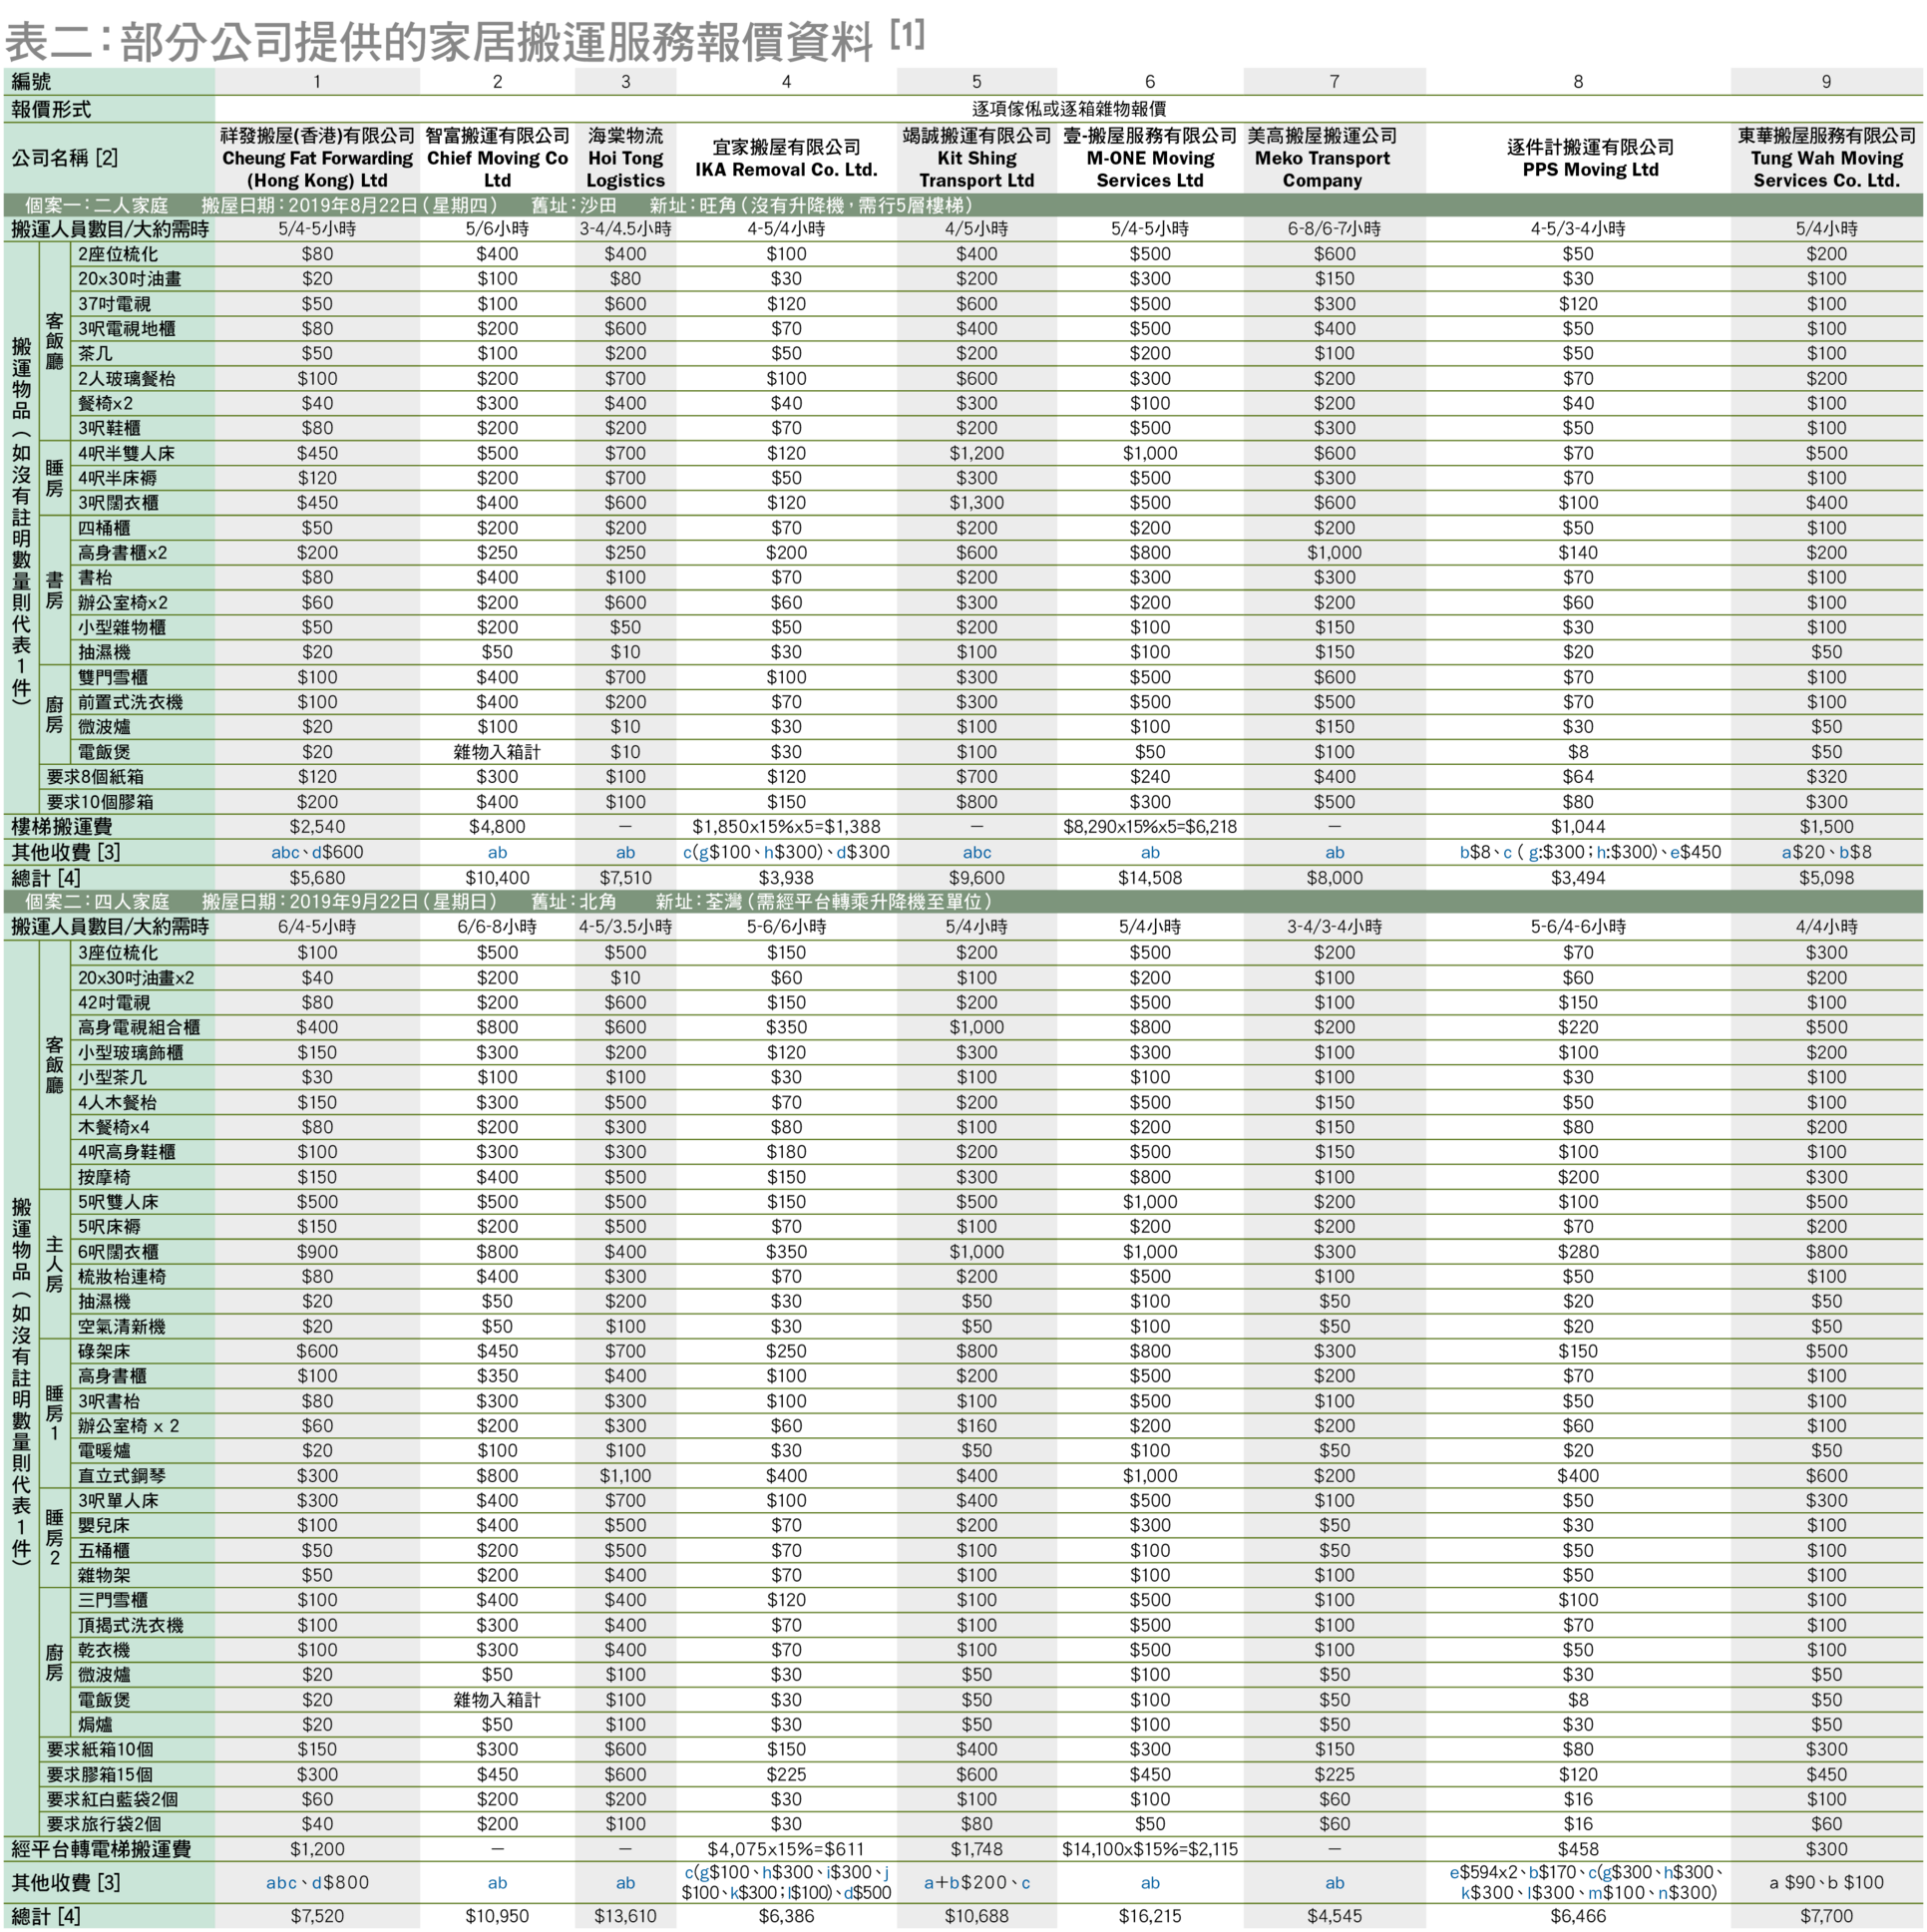Select the 2座位梳化 row label
The height and width of the screenshot is (1932, 1927).
118,254
